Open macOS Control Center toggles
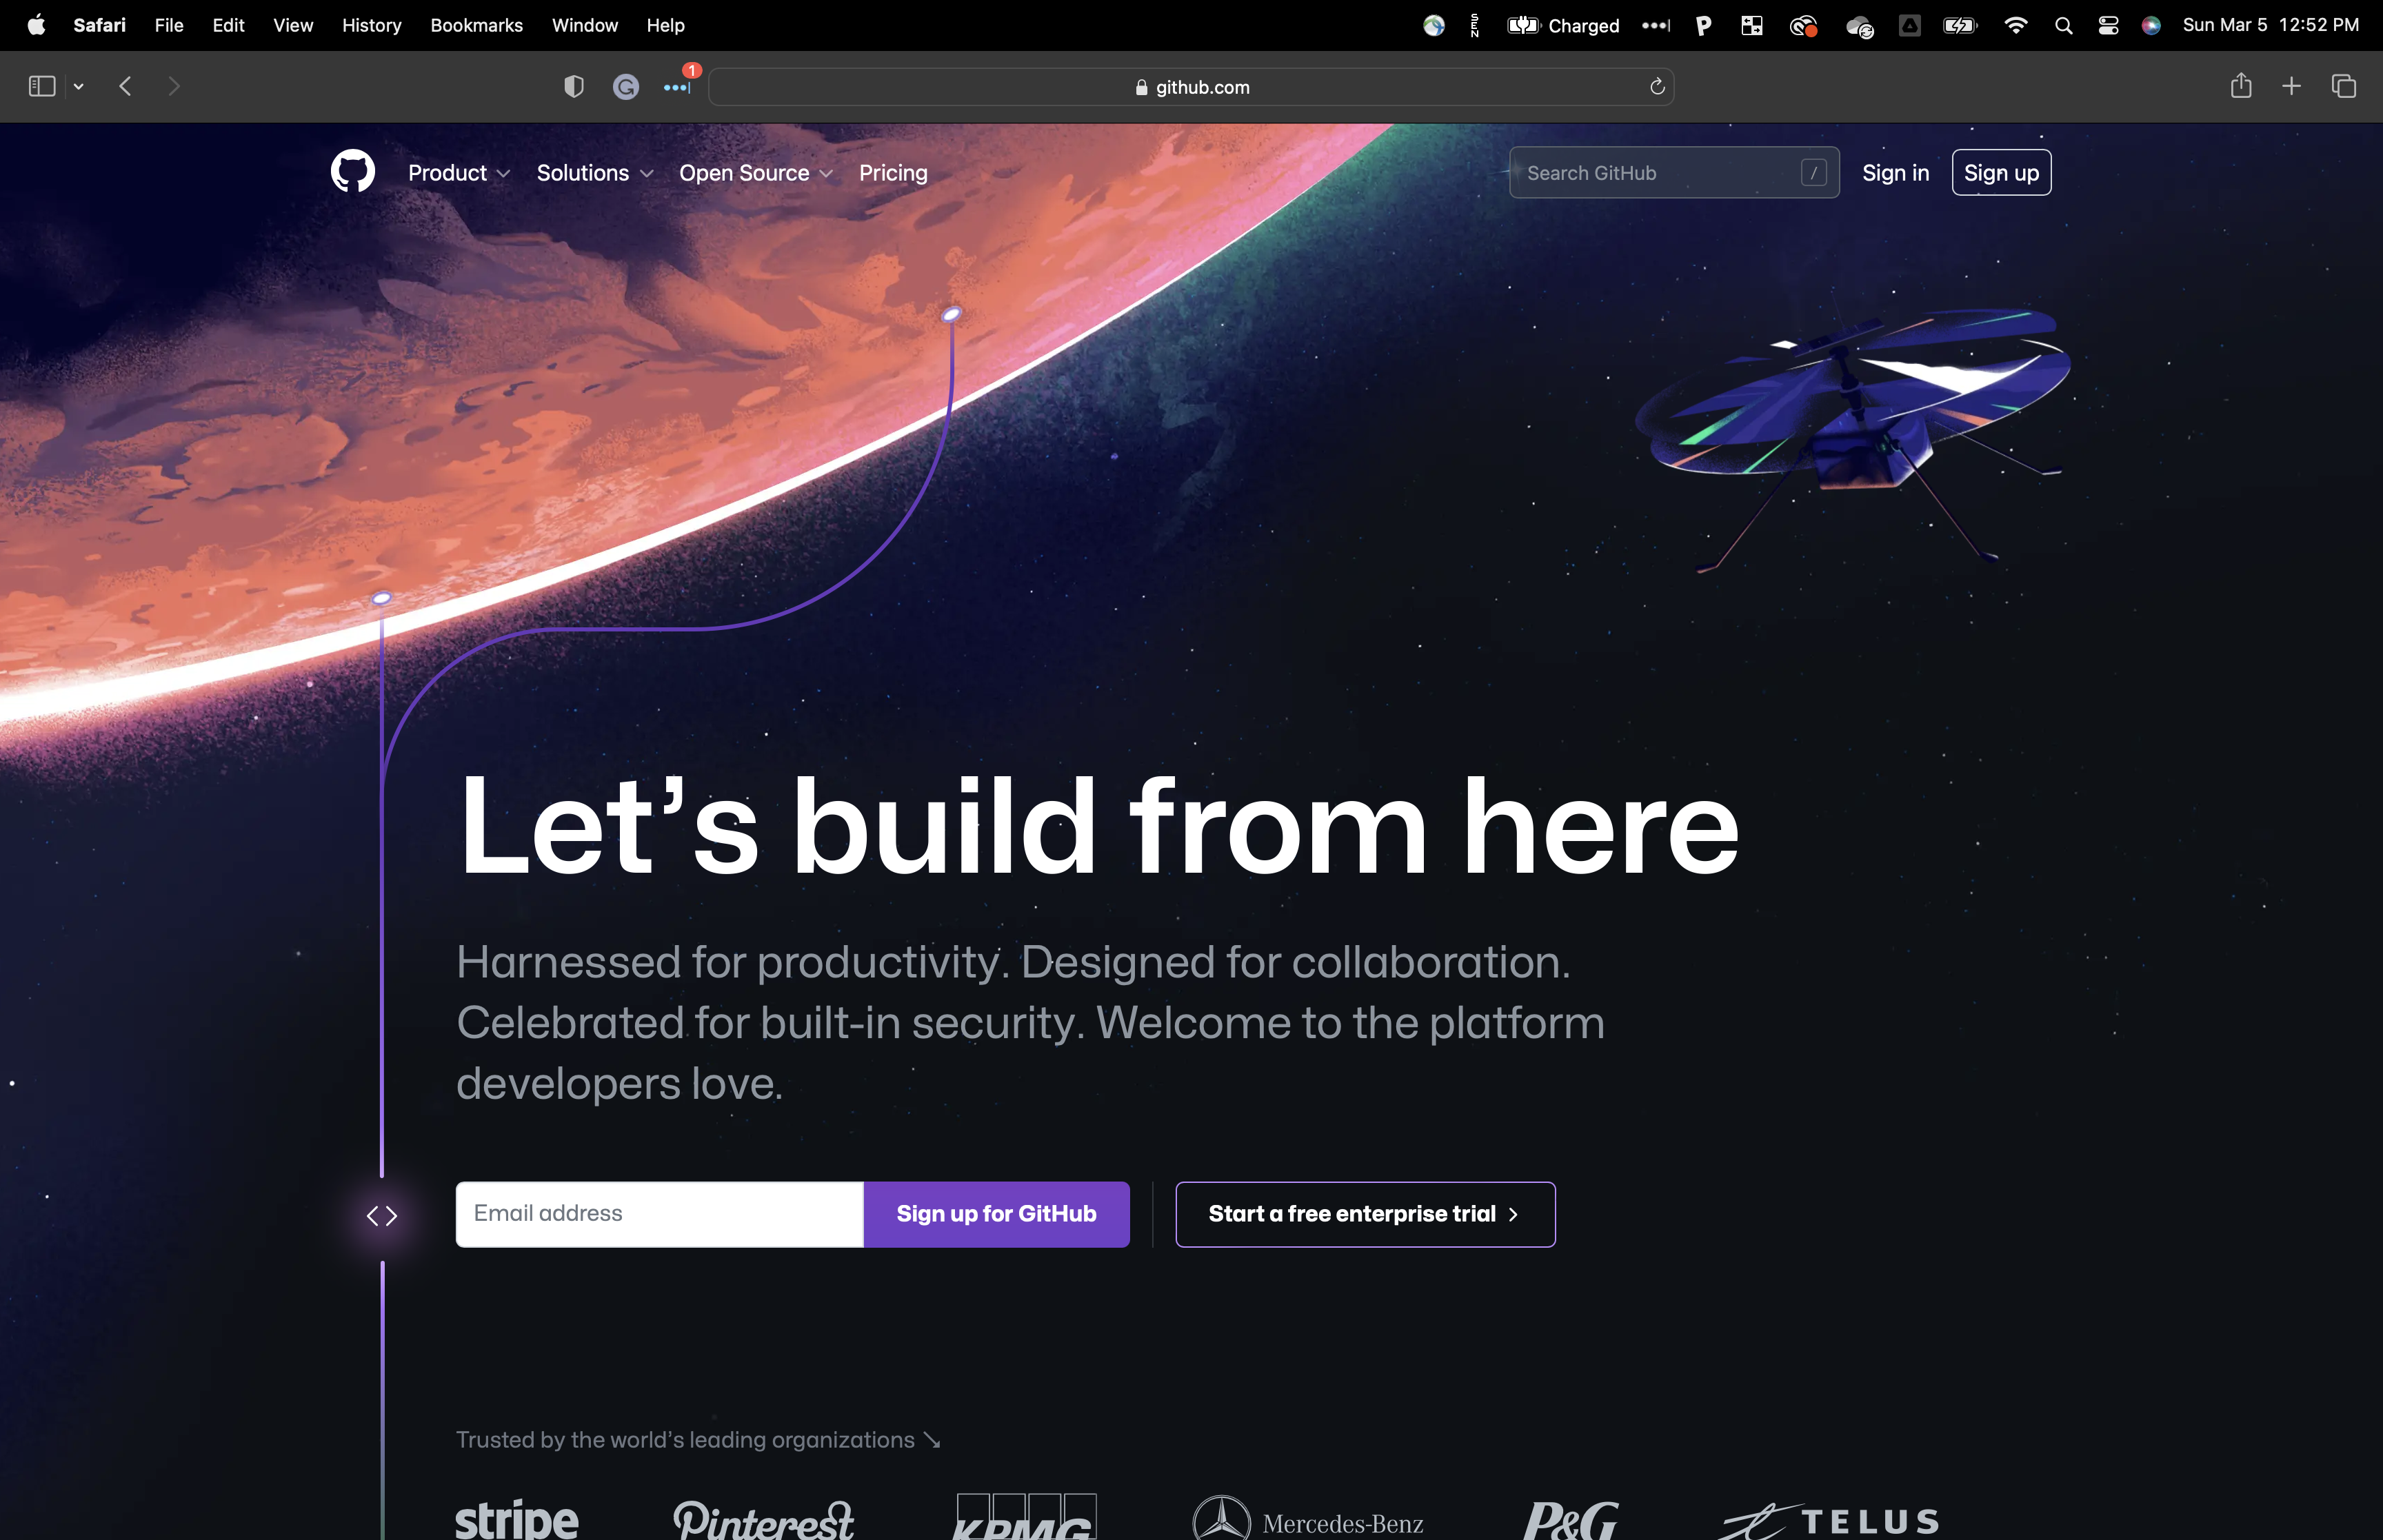Viewport: 2383px width, 1540px height. click(x=2108, y=26)
